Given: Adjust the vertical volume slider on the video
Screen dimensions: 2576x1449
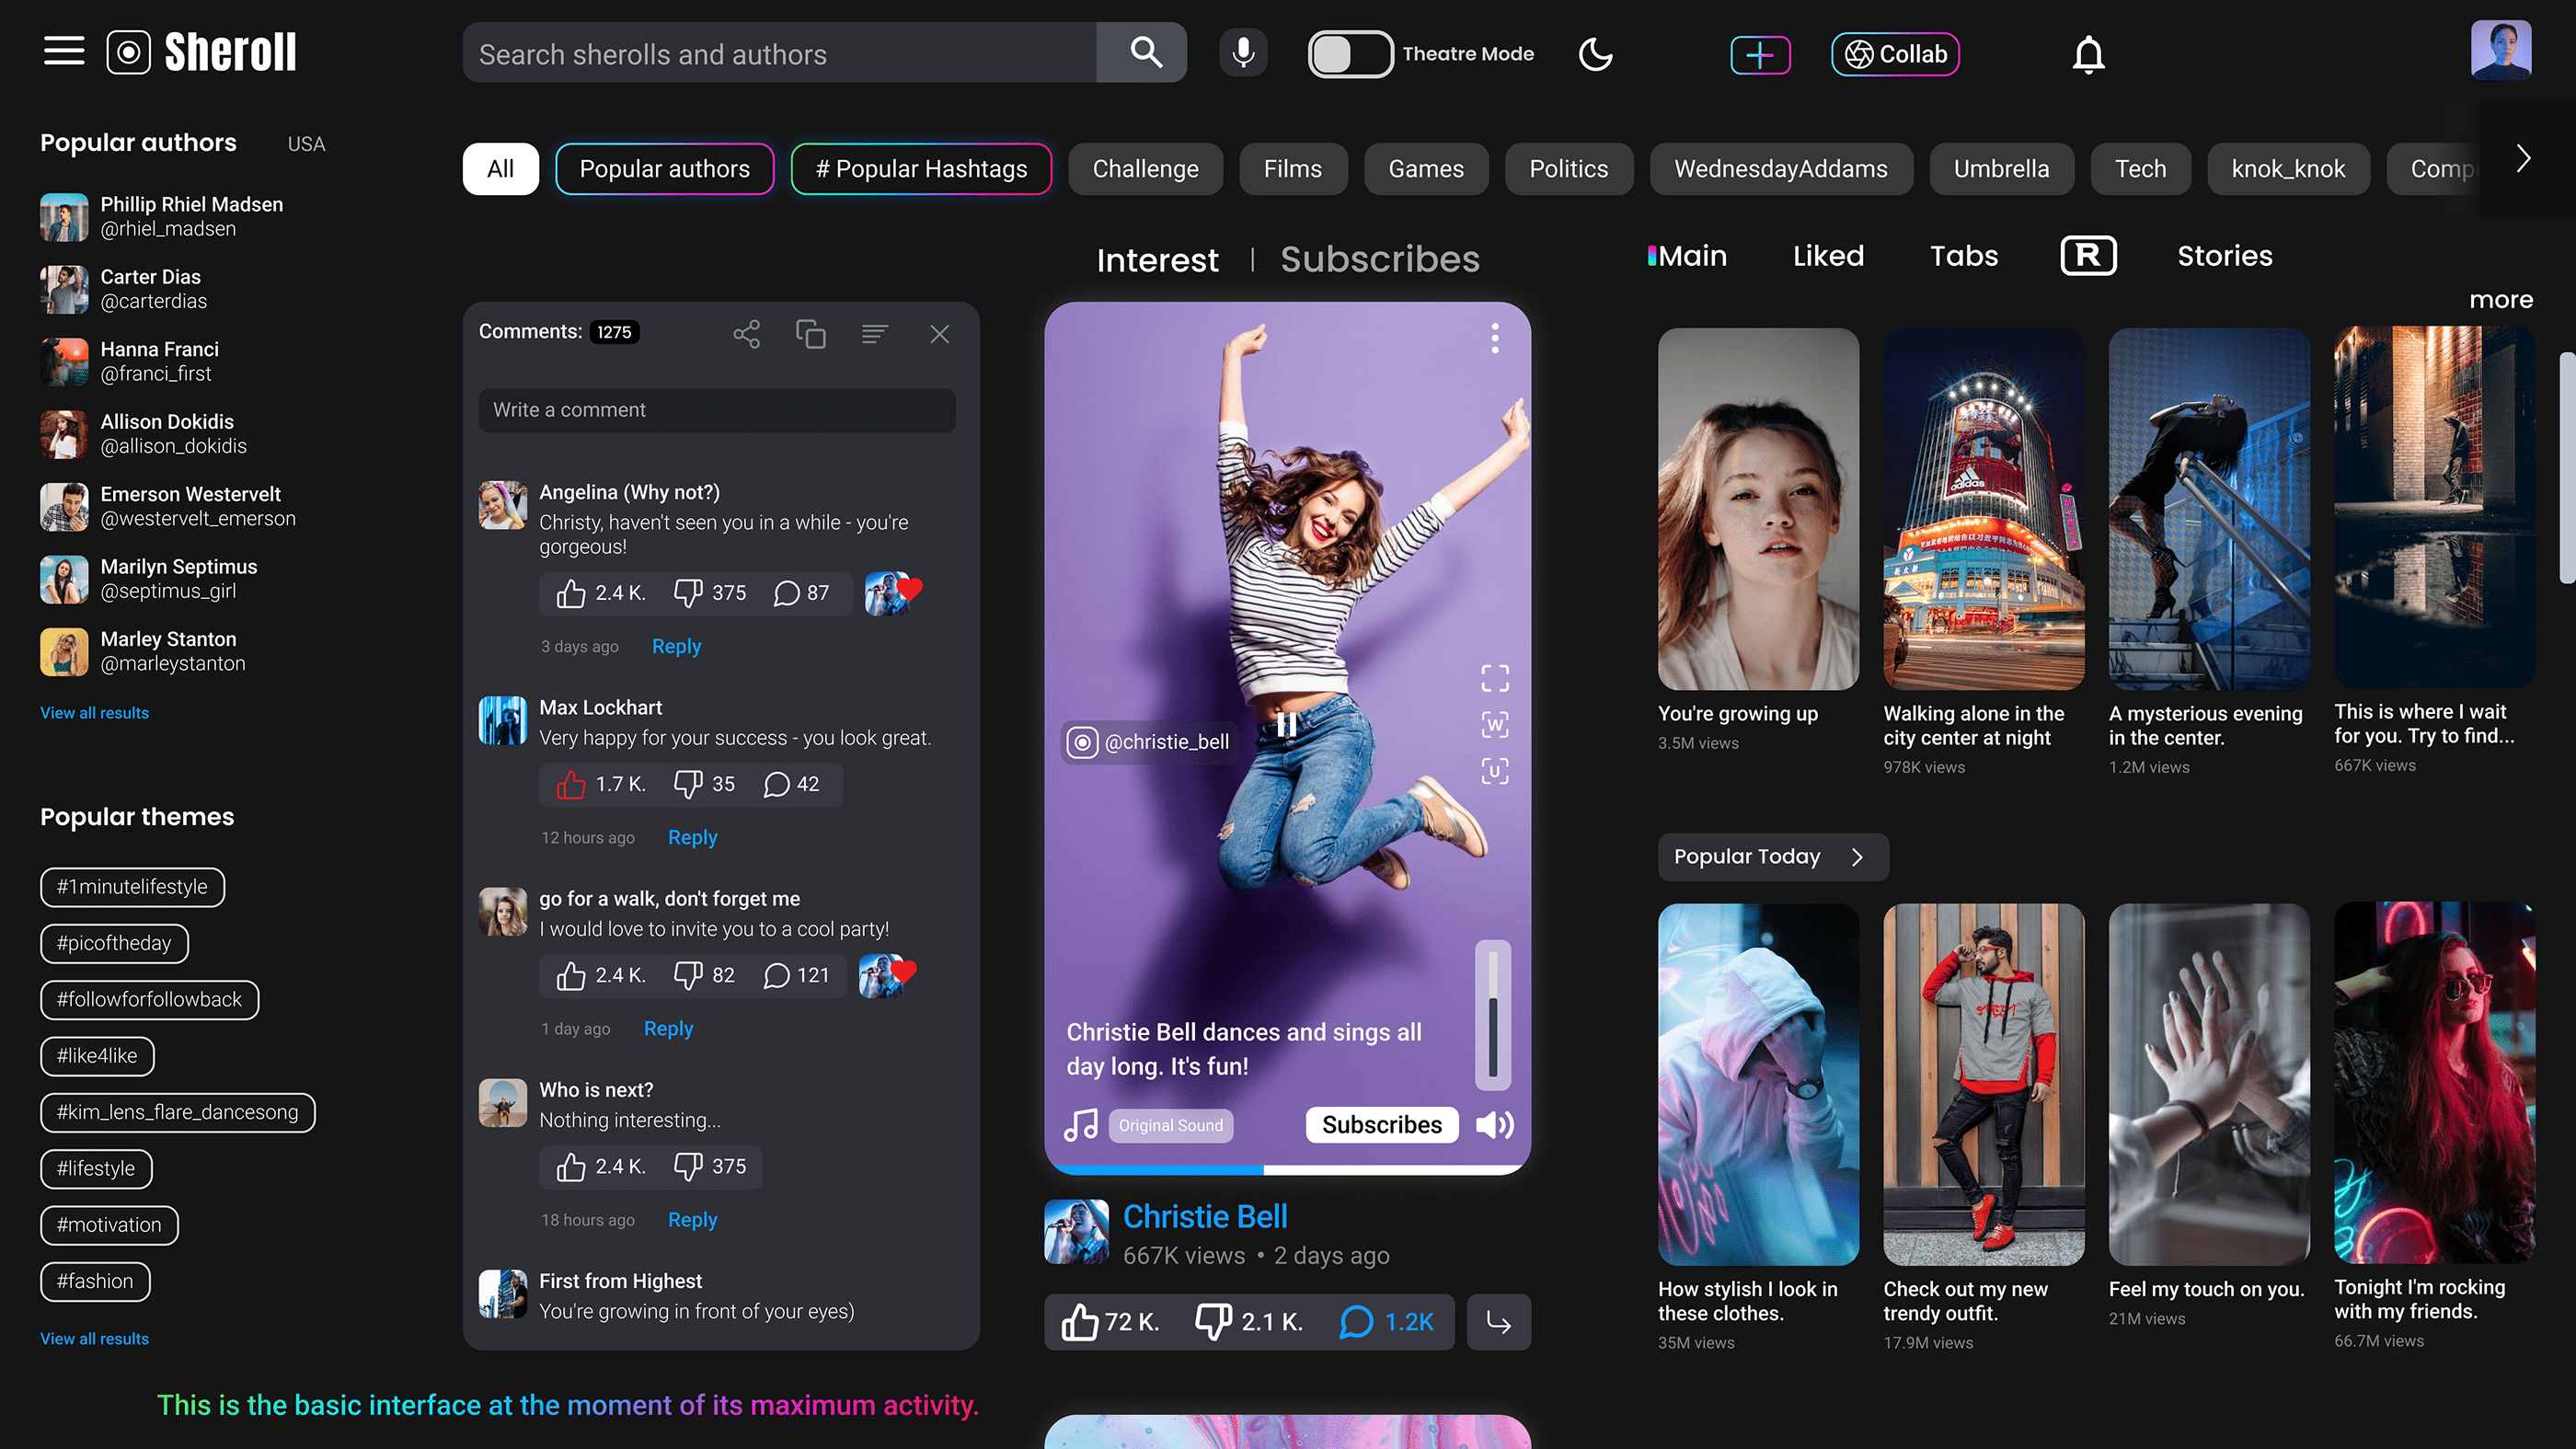Looking at the screenshot, I should 1492,1015.
